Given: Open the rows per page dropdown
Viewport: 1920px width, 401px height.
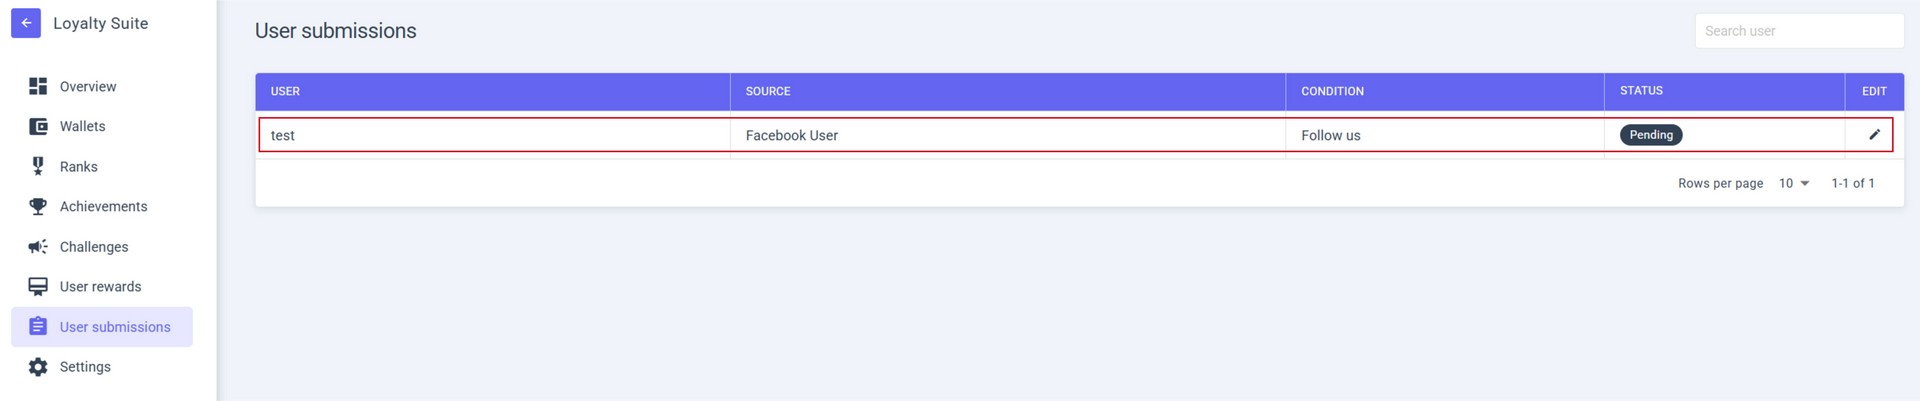Looking at the screenshot, I should click(x=1794, y=183).
